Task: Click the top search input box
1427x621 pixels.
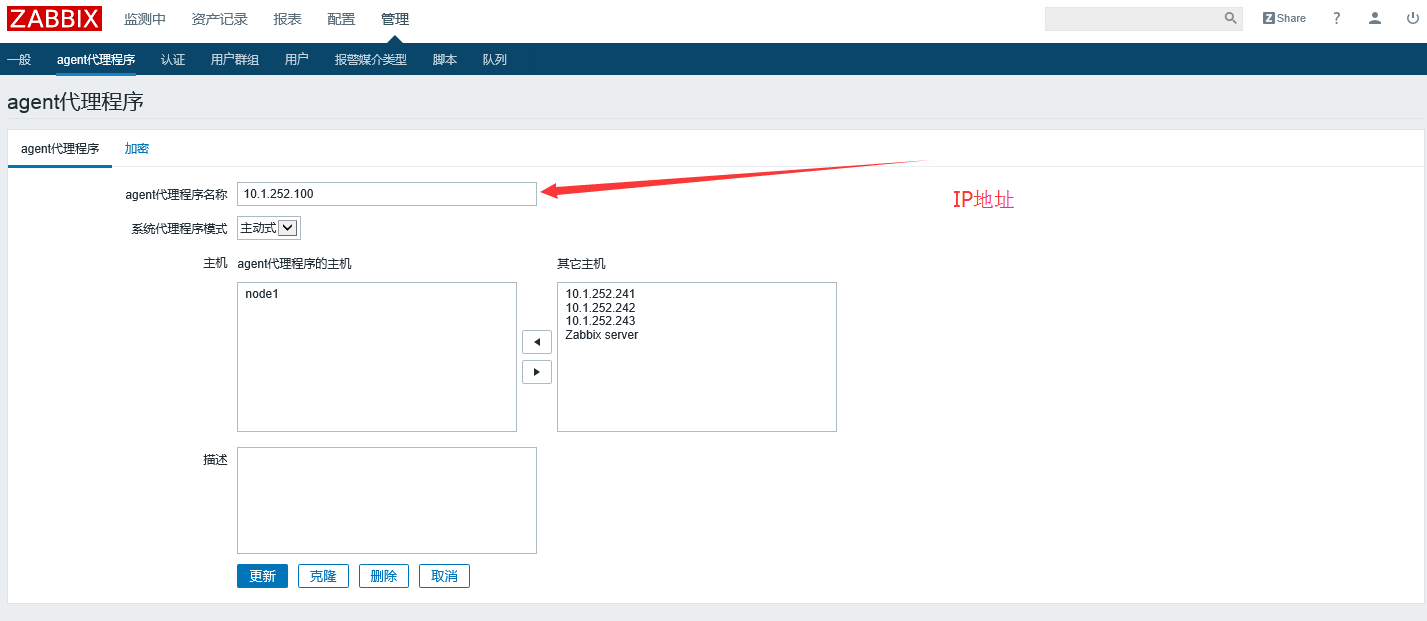Action: (1133, 19)
